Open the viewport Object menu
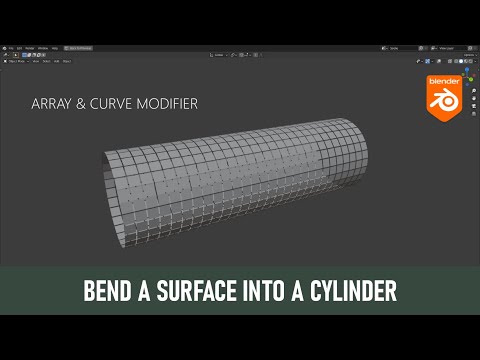This screenshot has height=360, width=480. point(67,61)
